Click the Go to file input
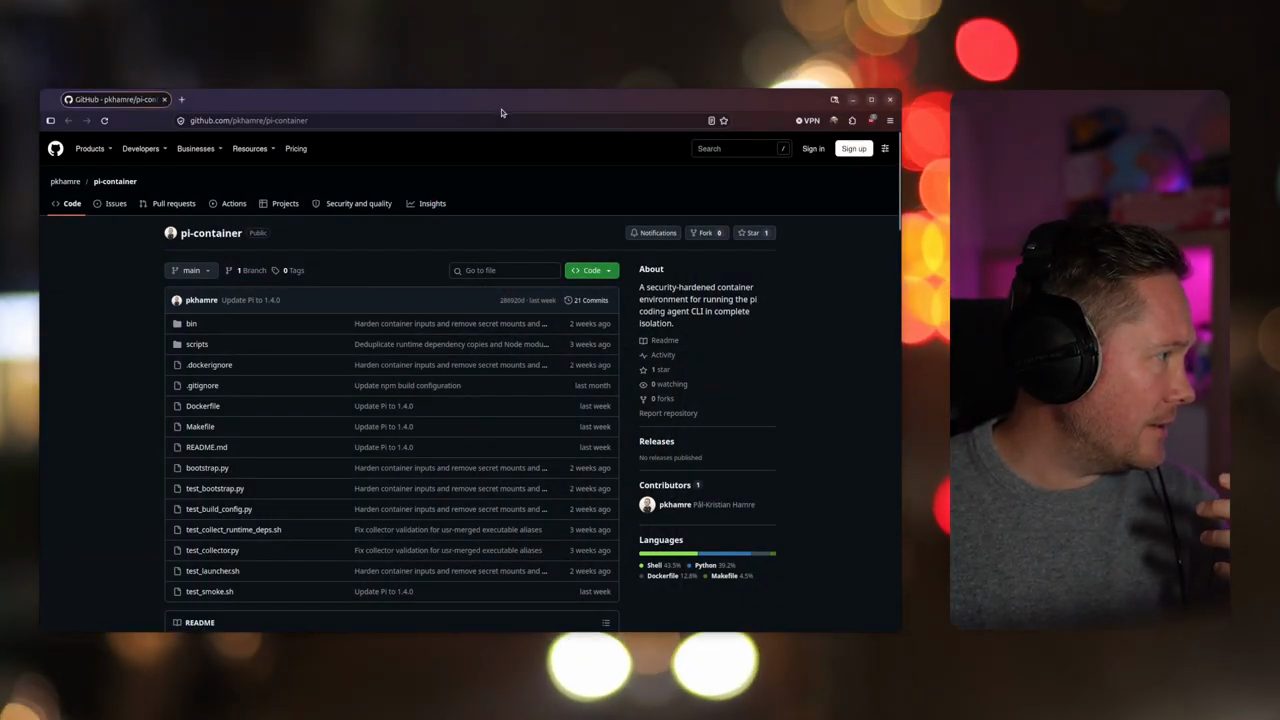 coord(505,270)
